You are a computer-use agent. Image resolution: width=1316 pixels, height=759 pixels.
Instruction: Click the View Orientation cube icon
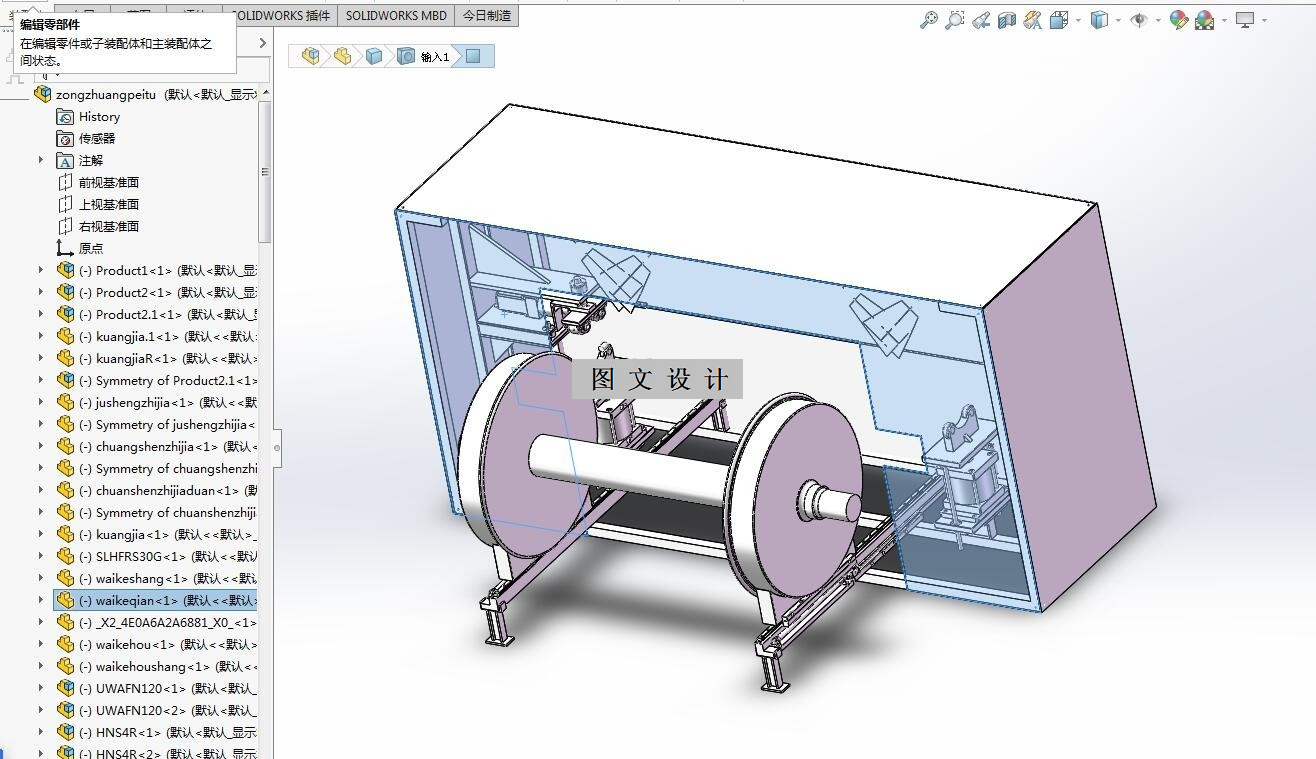[x=1059, y=20]
